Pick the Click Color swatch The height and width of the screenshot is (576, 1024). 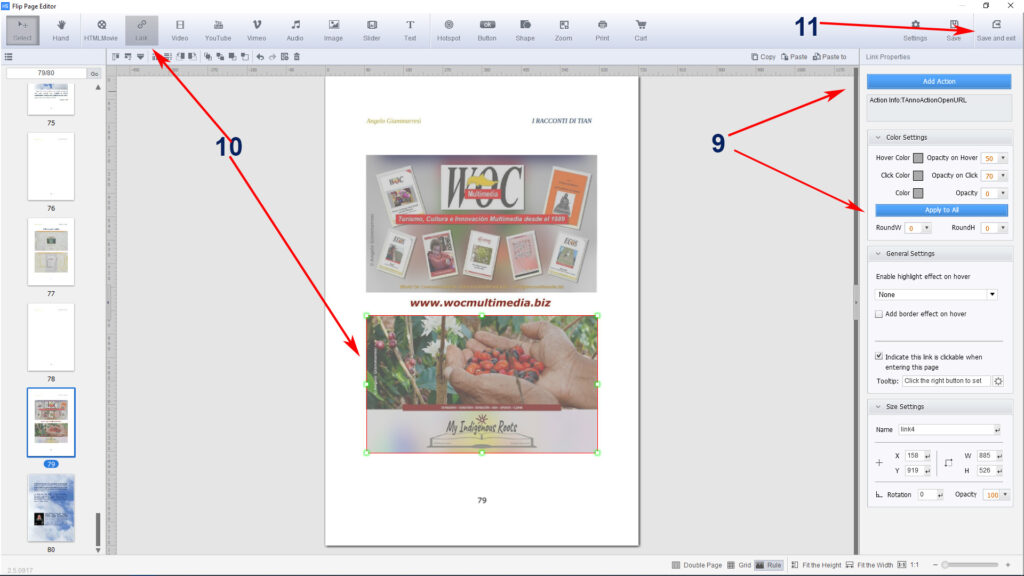click(918, 176)
